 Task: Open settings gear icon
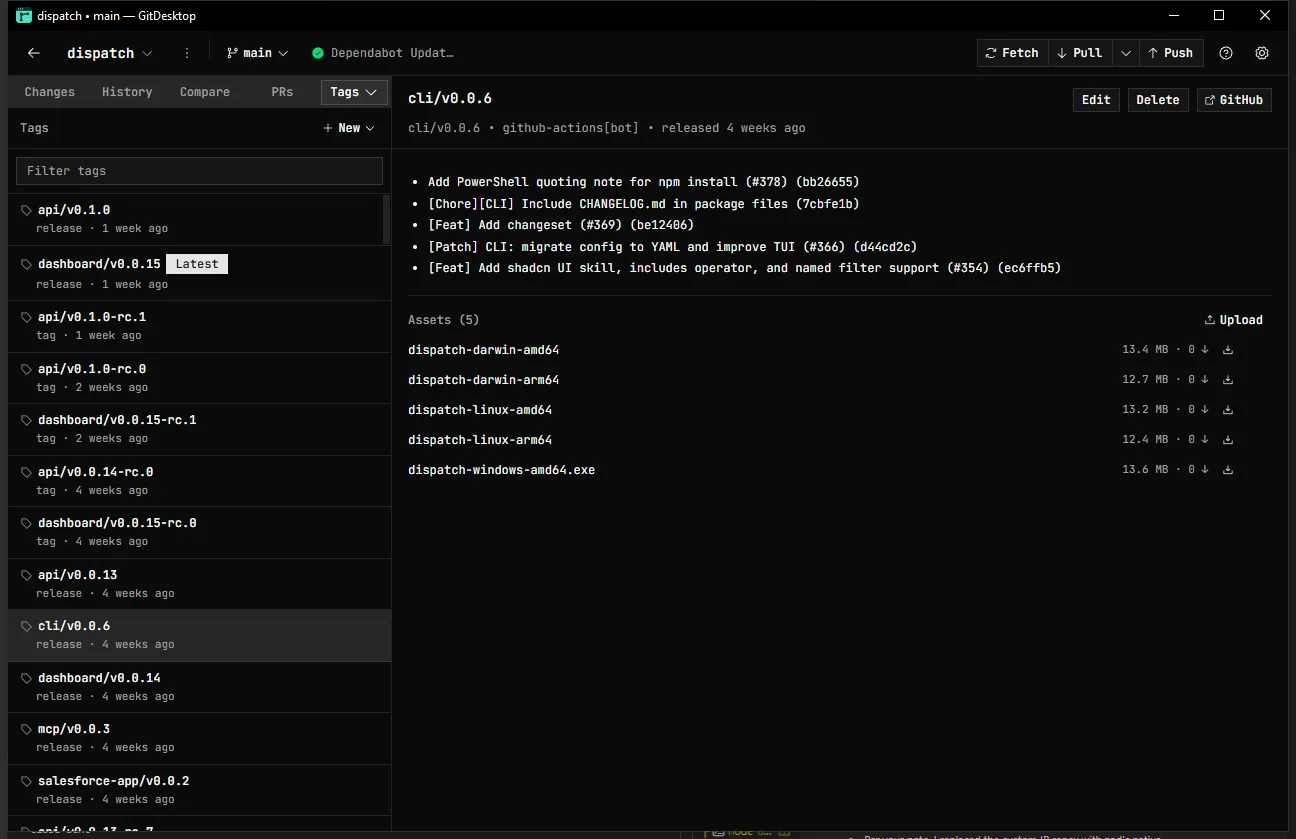click(x=1262, y=53)
